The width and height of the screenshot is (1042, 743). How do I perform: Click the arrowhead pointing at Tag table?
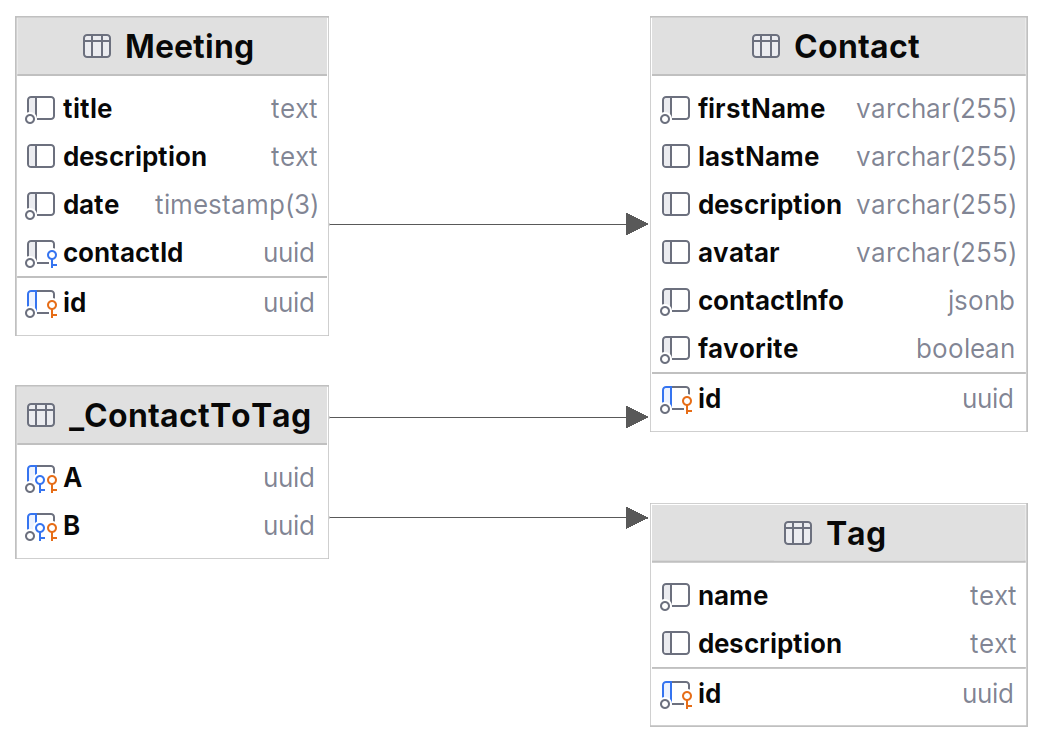tap(637, 517)
